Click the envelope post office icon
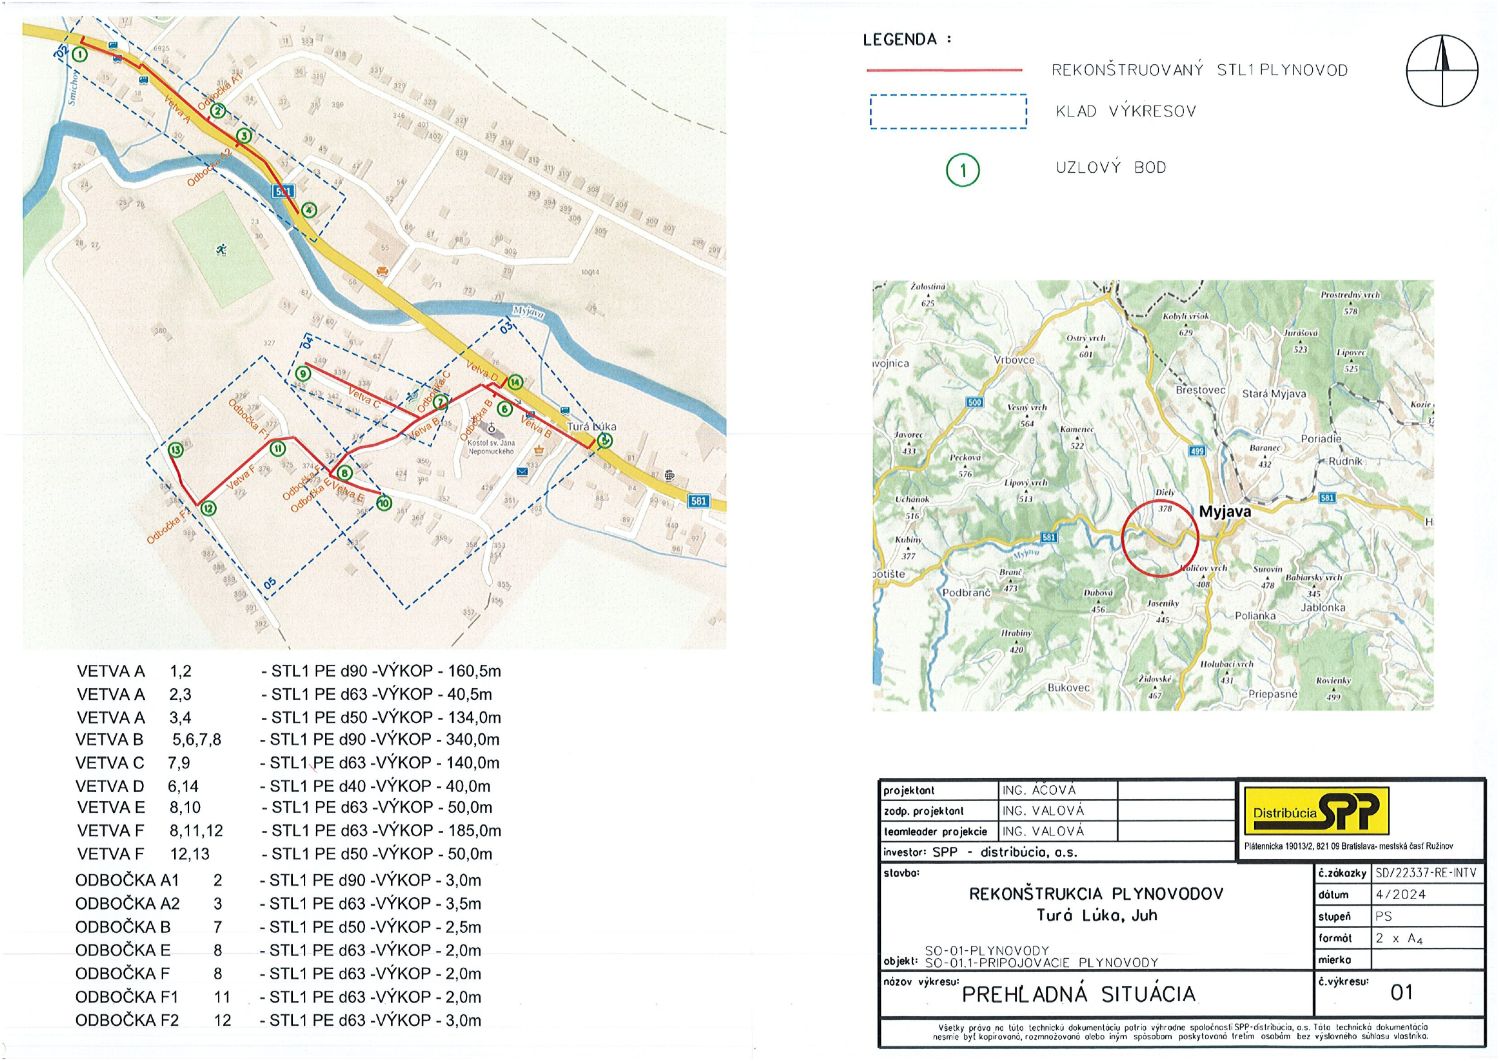The image size is (1500, 1061). tap(522, 471)
